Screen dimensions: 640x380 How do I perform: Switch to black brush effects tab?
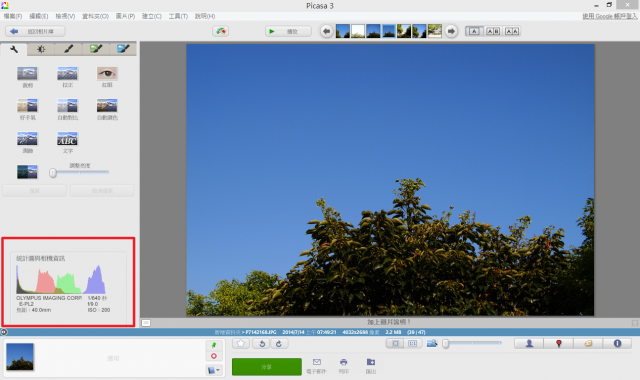pos(69,49)
